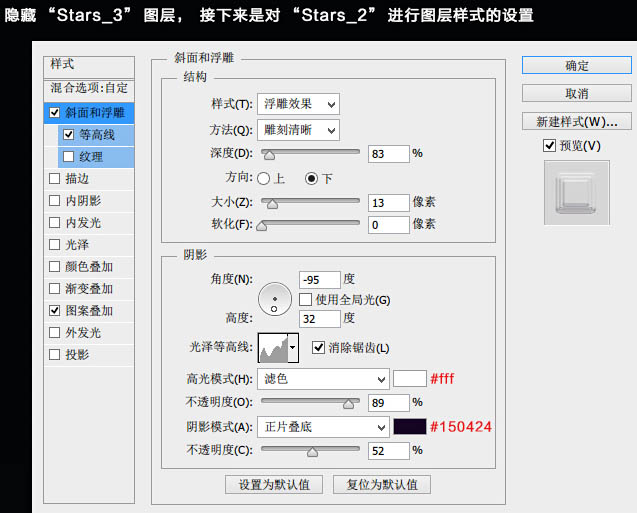Viewport: 637px width, 513px height.
Task: Click the 软化 value field showing 0
Action: (388, 225)
